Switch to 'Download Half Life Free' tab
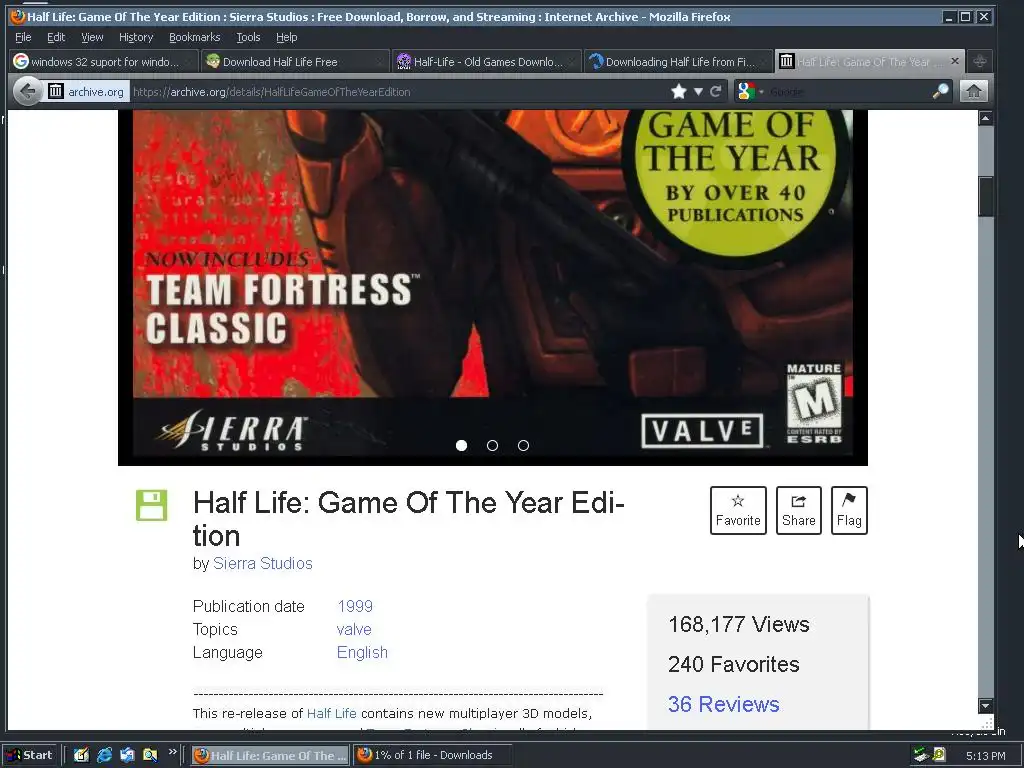The image size is (1024, 768). point(295,61)
